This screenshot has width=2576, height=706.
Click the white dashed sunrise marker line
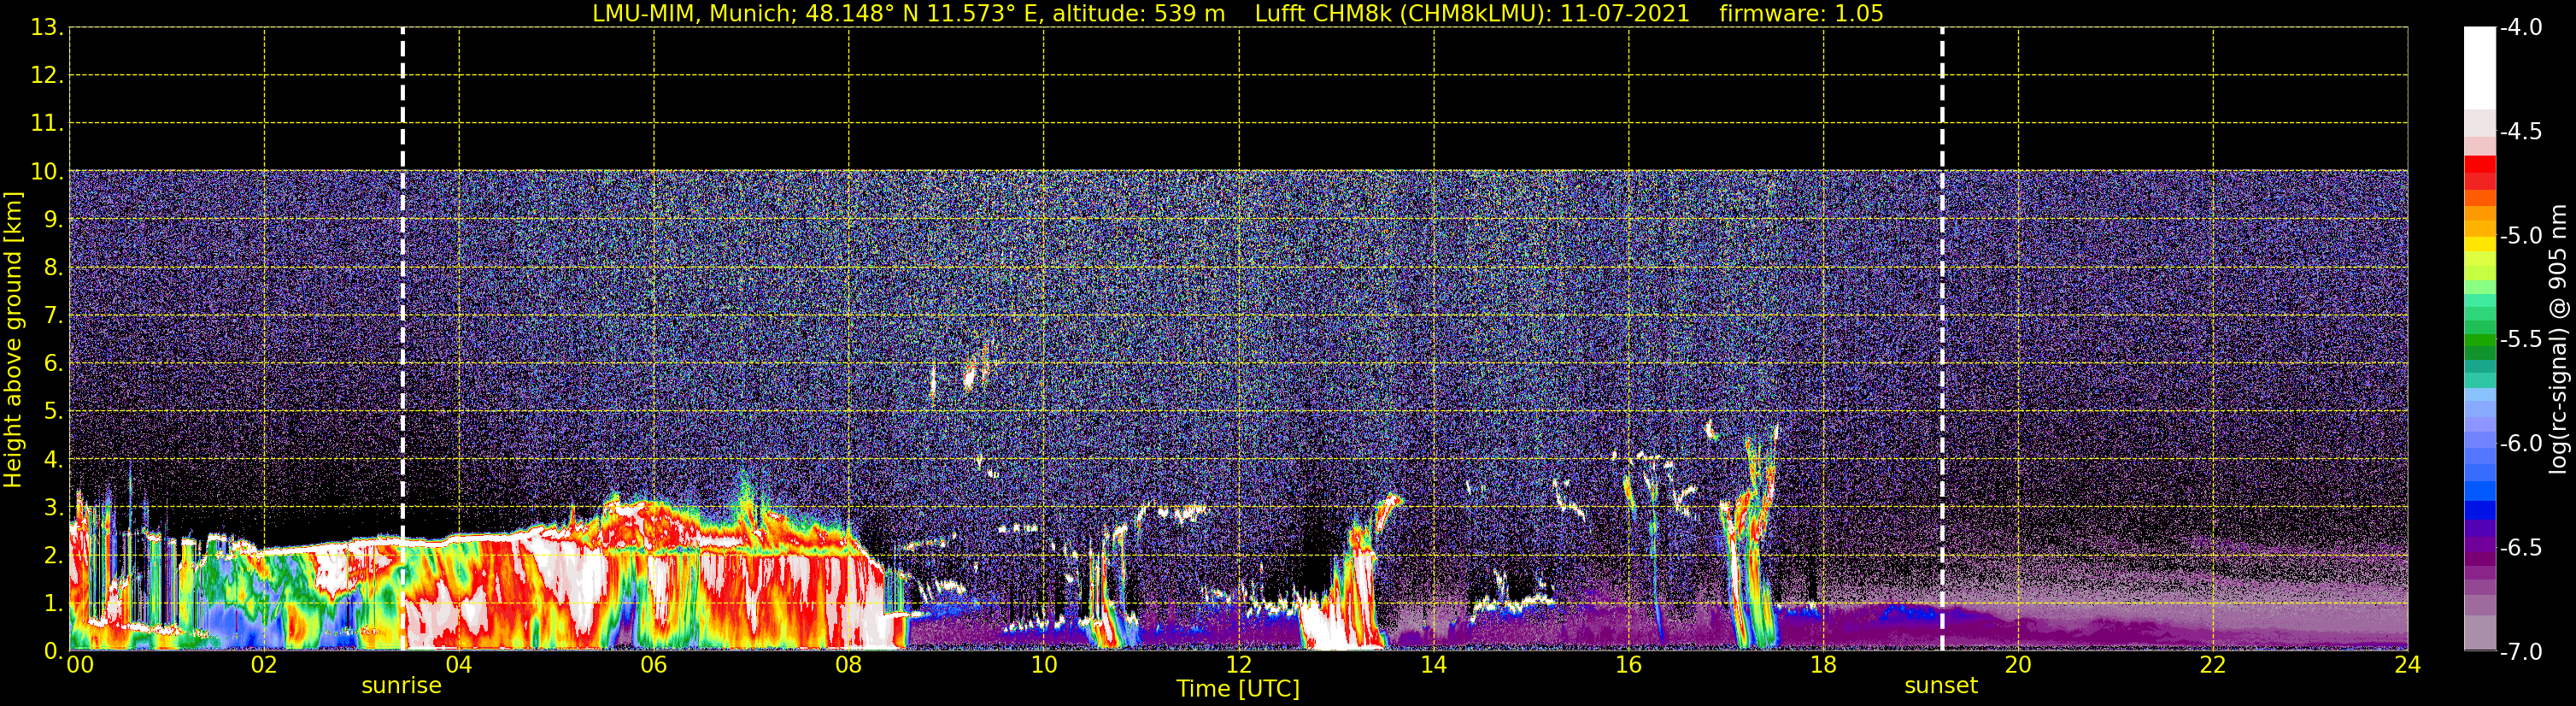(x=403, y=339)
